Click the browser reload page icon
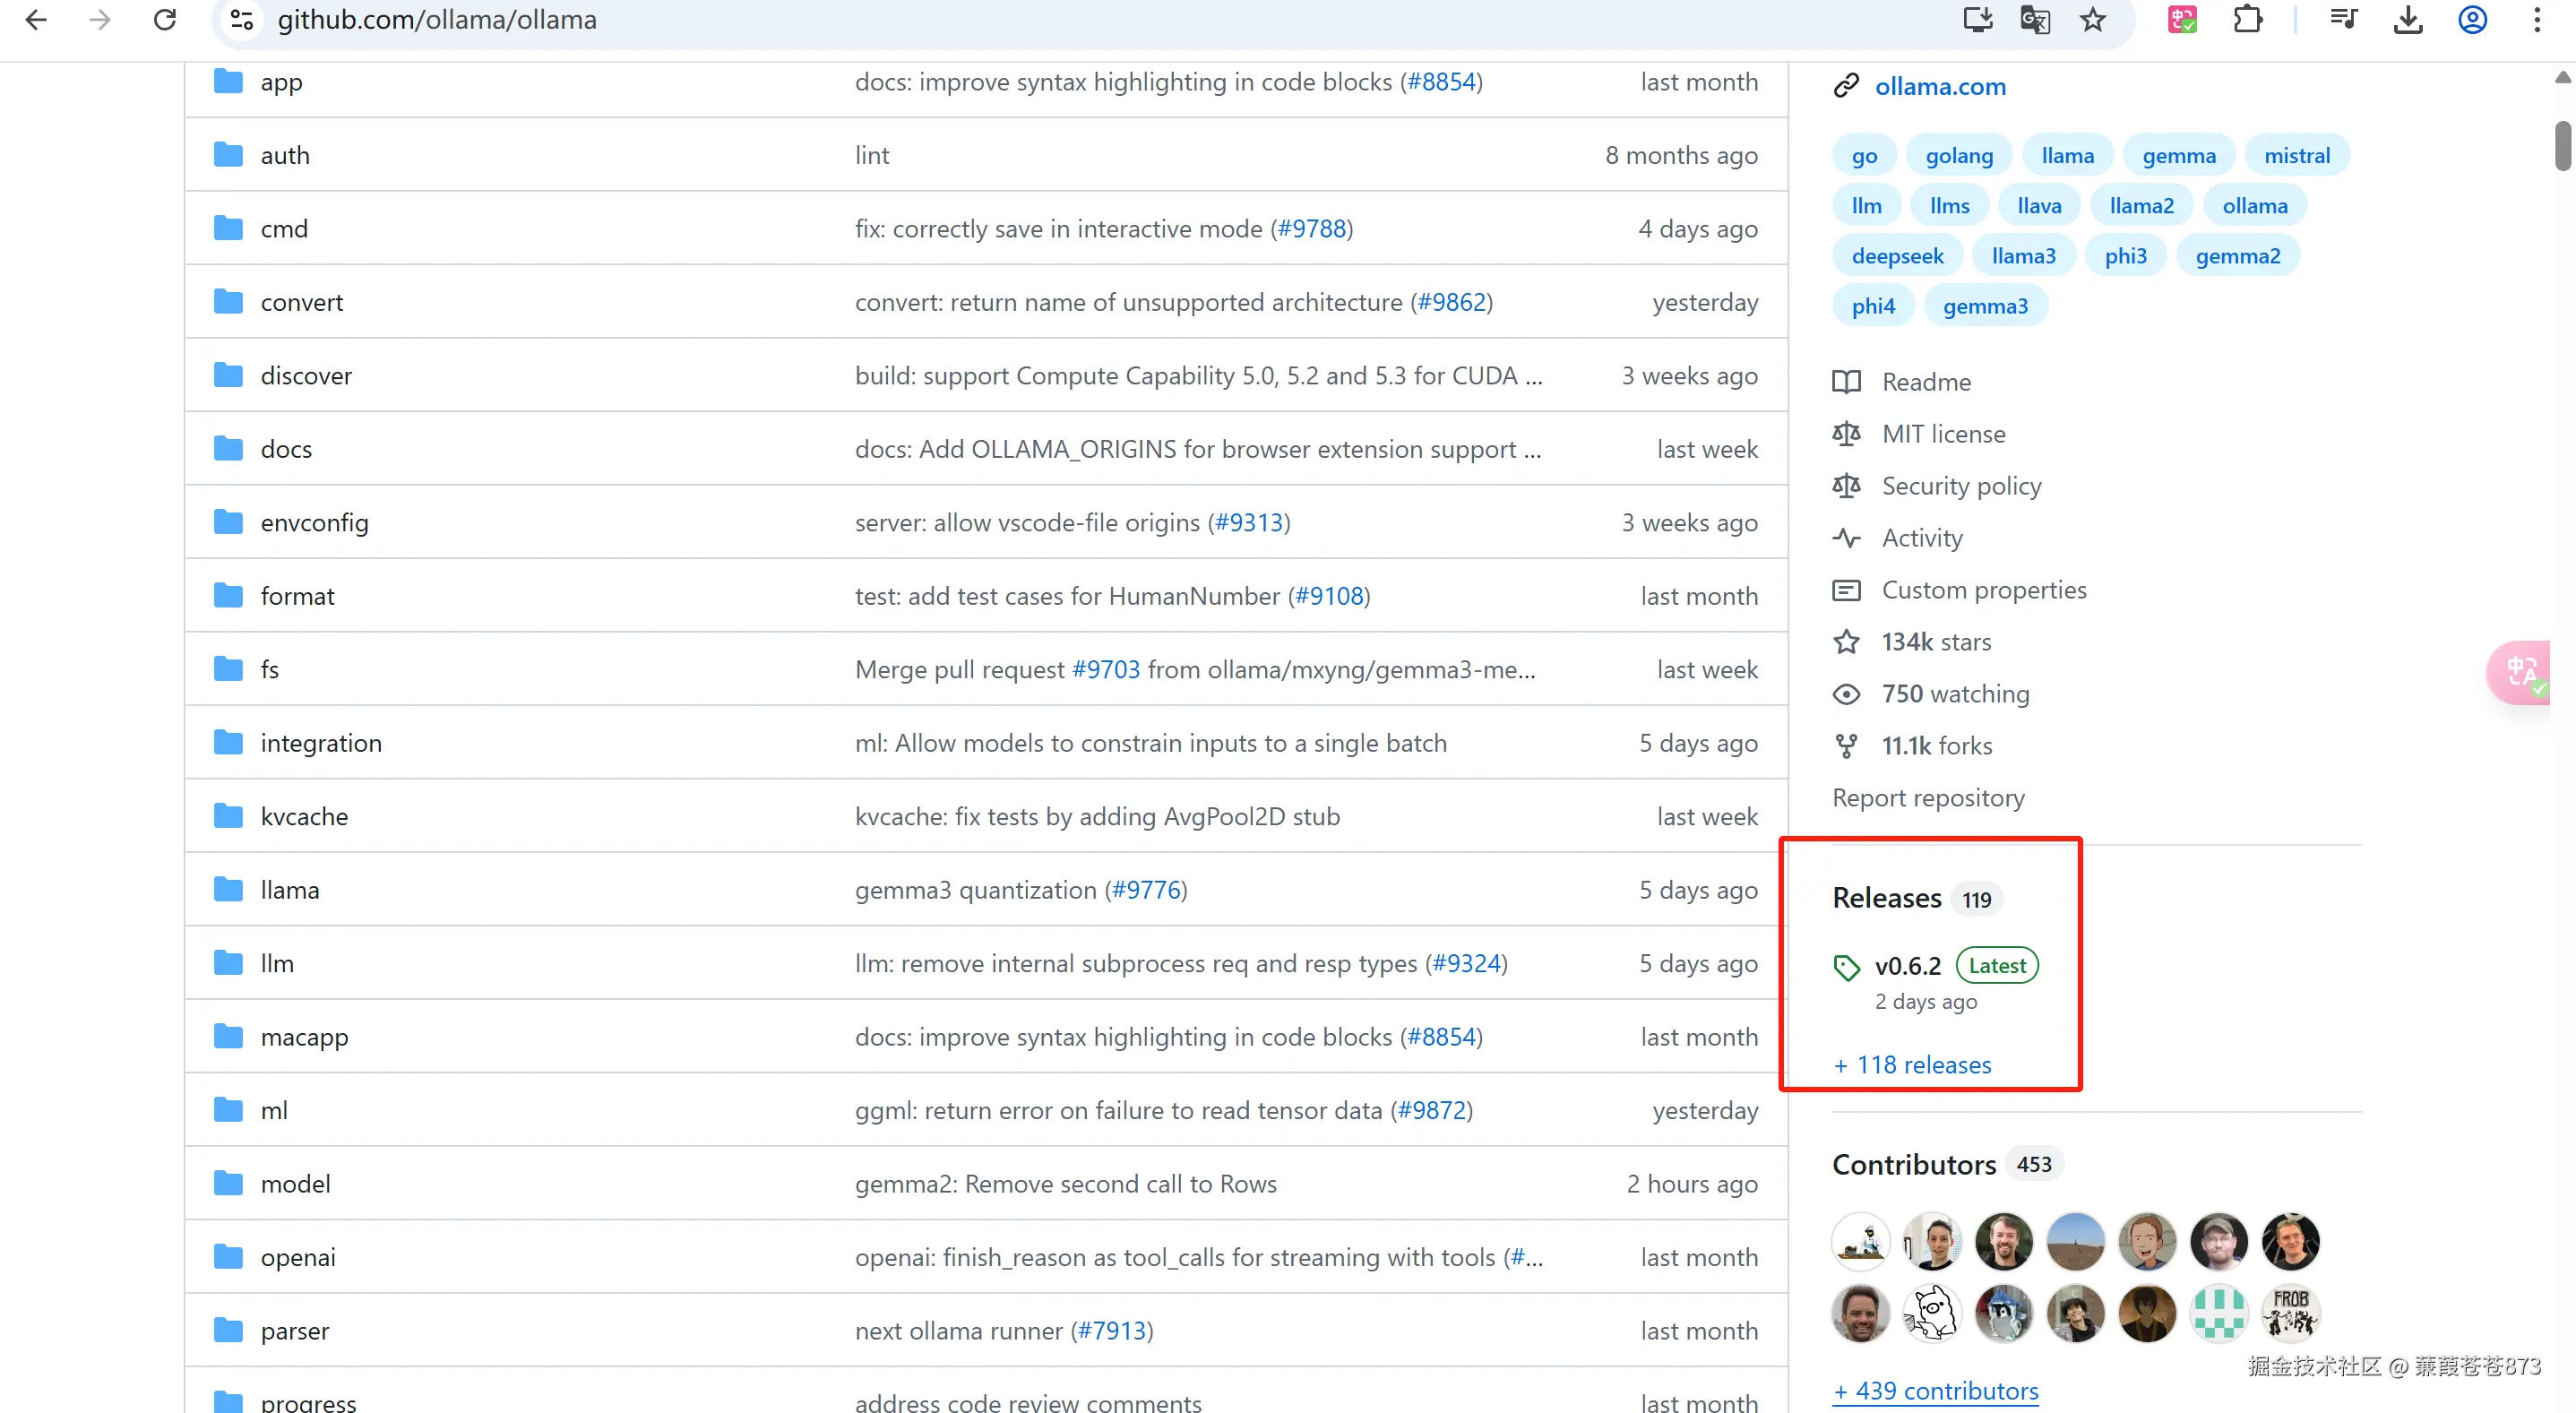This screenshot has height=1413, width=2576. pyautogui.click(x=165, y=20)
